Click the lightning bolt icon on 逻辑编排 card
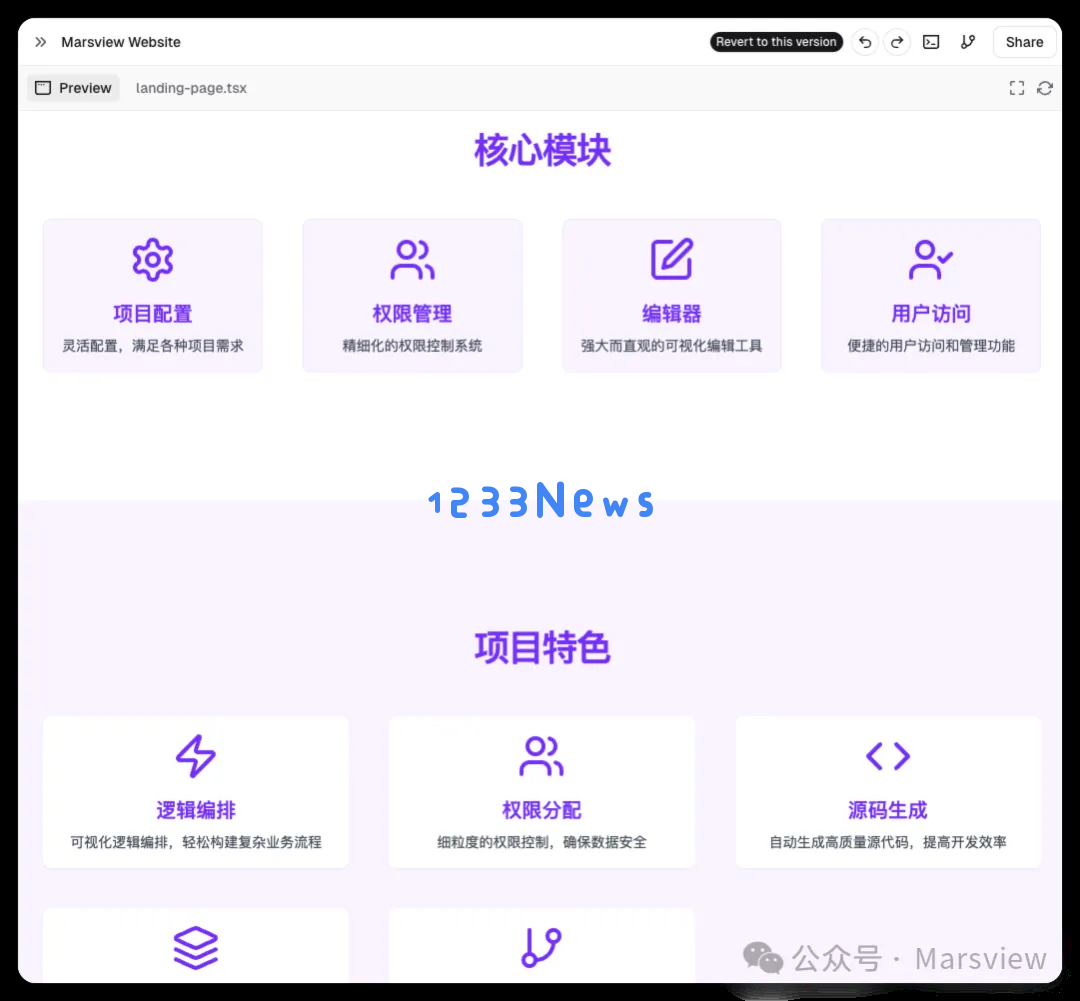The image size is (1080, 1001). click(x=196, y=756)
